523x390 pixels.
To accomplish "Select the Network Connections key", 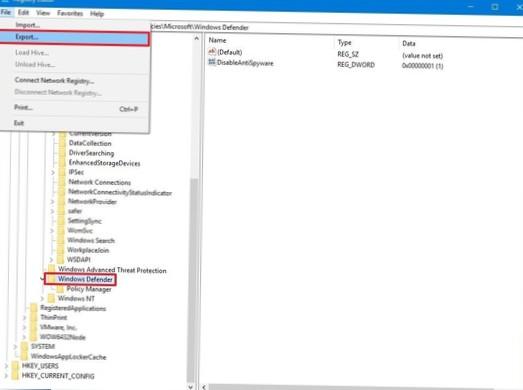I will coord(99,182).
